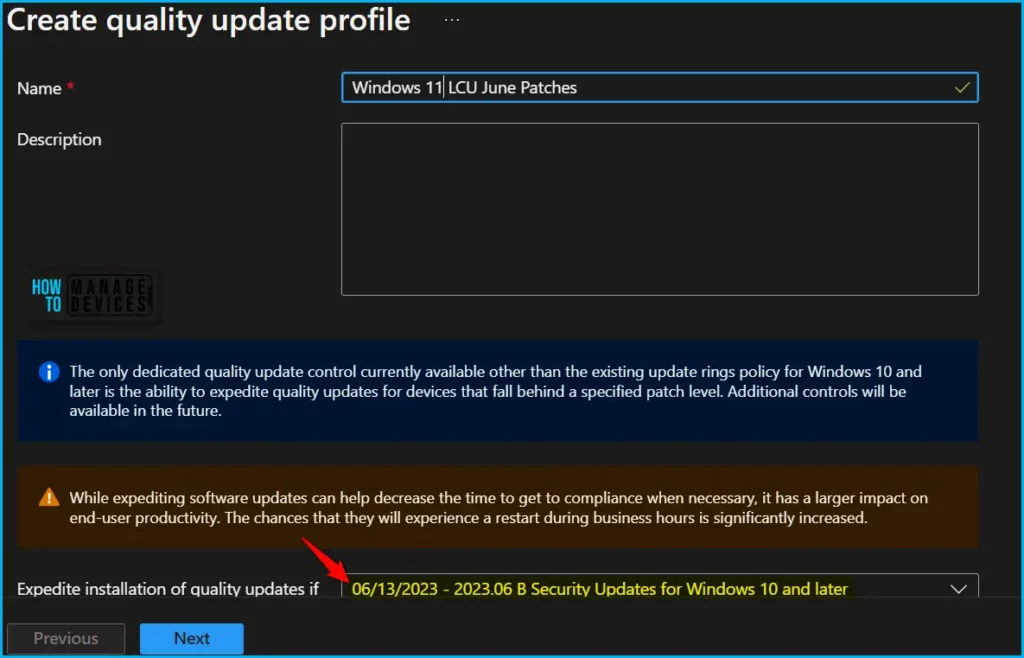Click the blue info icon in banner
The width and height of the screenshot is (1024, 658).
coord(49,373)
